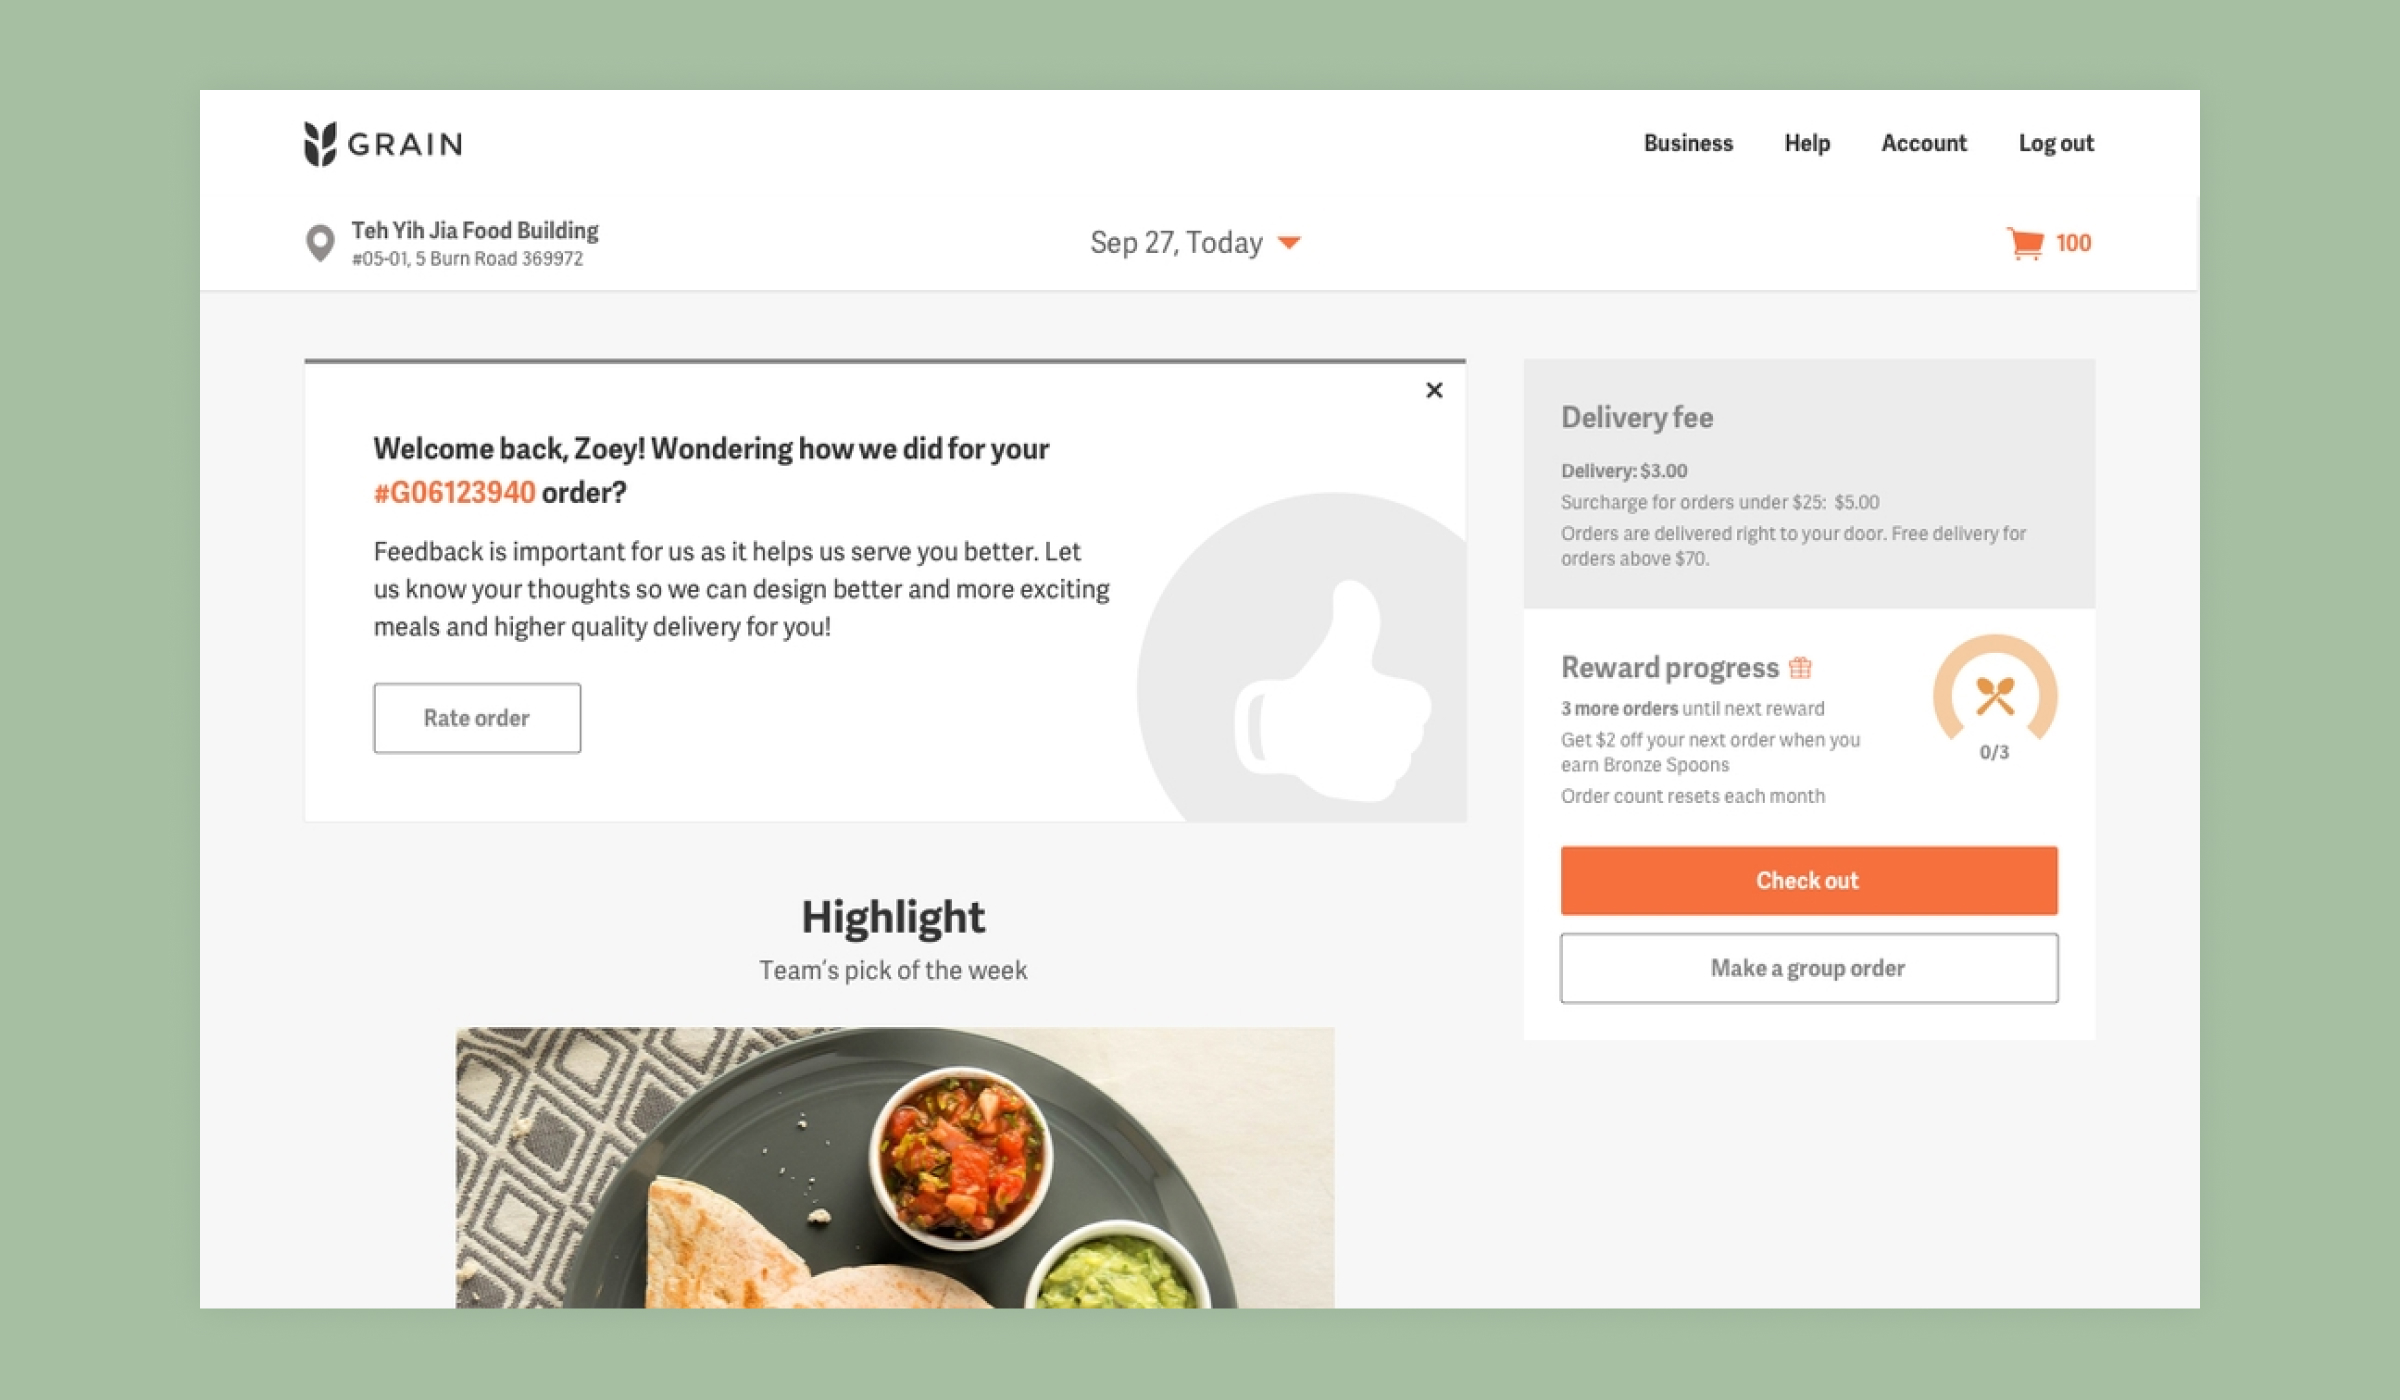Image resolution: width=2400 pixels, height=1400 pixels.
Task: Click the 0/3 reward progress ring
Action: coord(1995,698)
